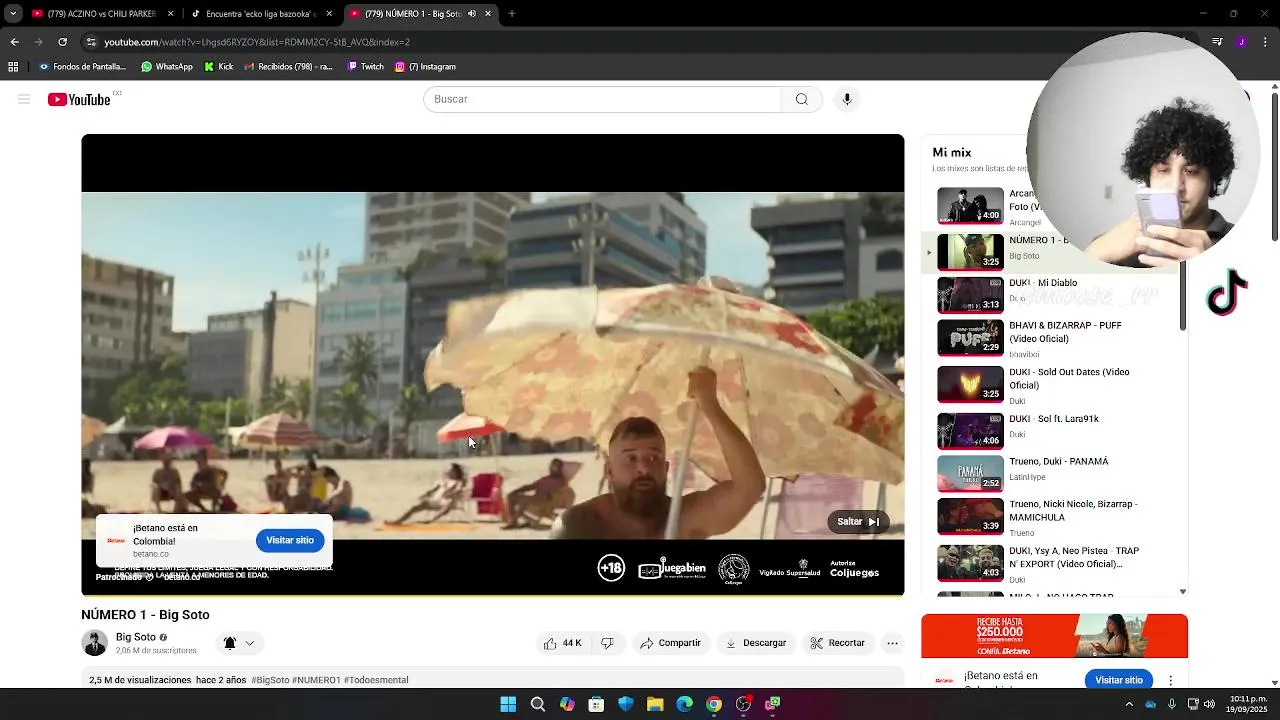Close the Encuentra 'ecko liga bazooka' tab
This screenshot has height=720, width=1280.
click(329, 14)
